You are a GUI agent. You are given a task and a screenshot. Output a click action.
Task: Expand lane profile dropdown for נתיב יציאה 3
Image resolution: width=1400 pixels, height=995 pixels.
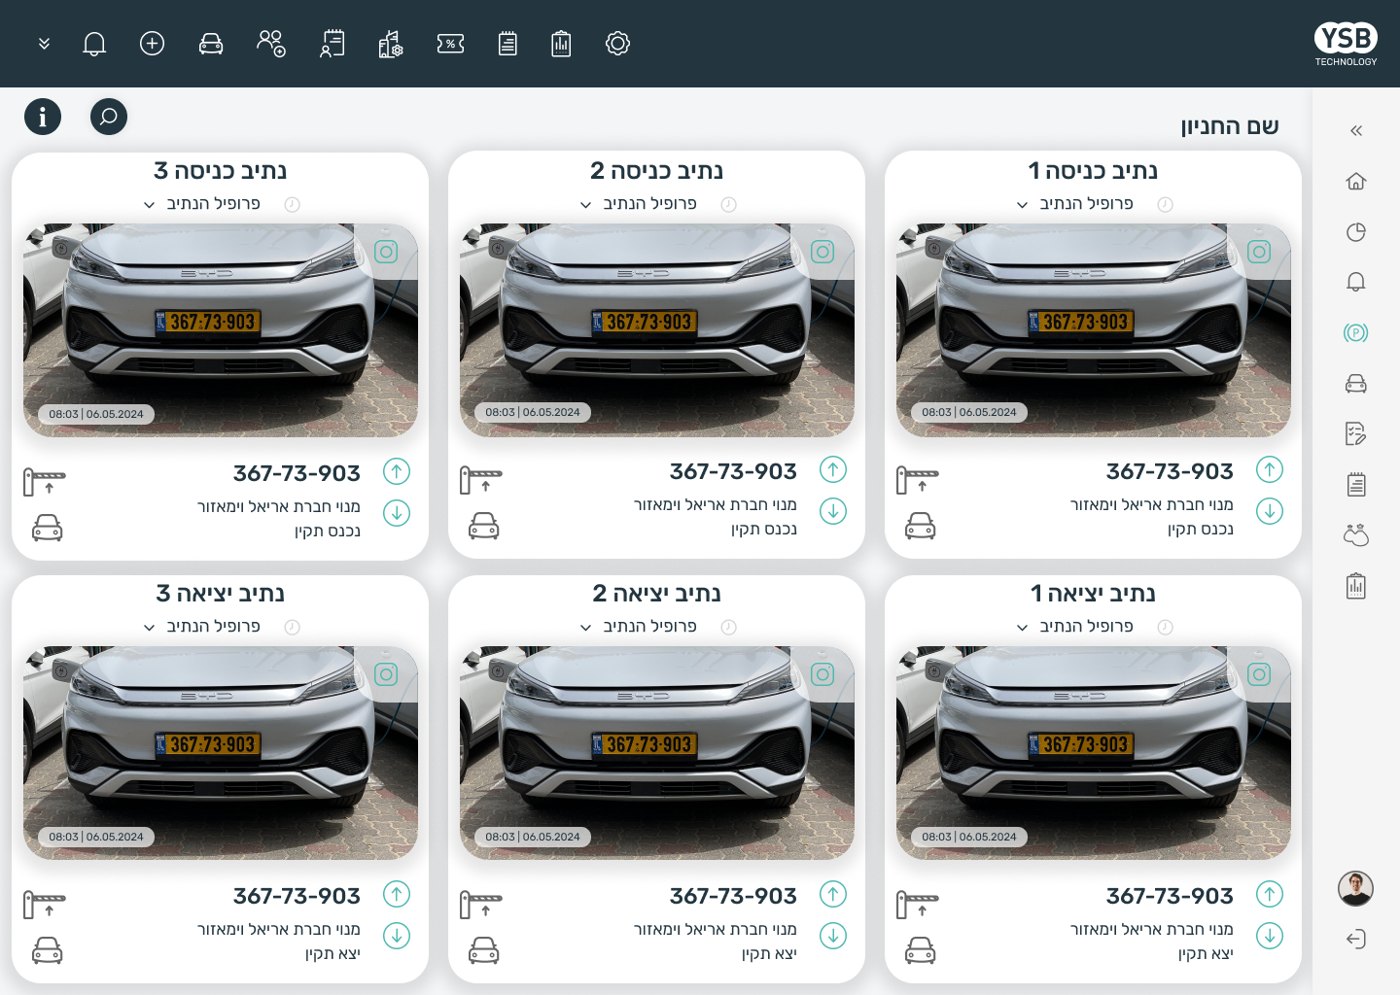pos(149,628)
